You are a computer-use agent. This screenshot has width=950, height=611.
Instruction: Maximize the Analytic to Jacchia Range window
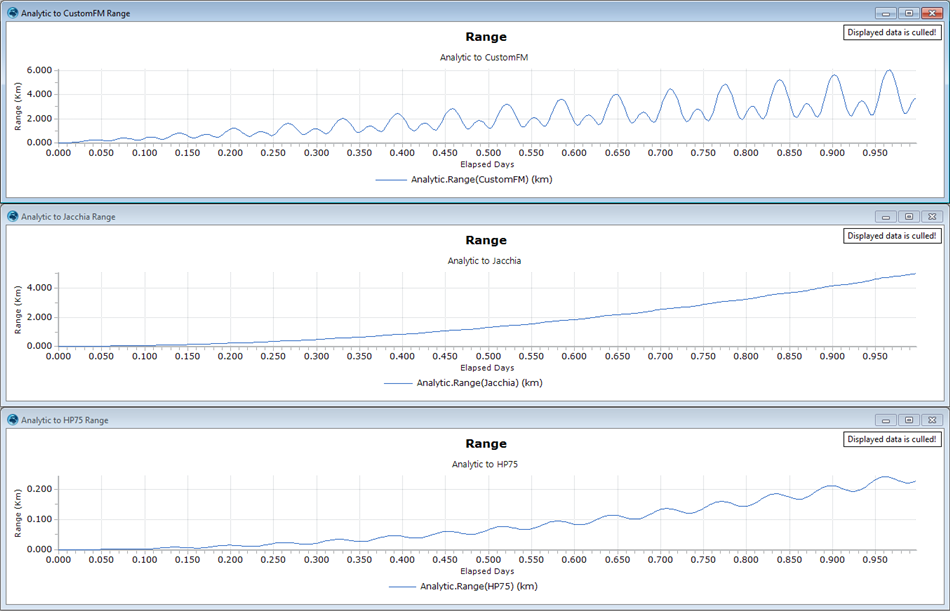click(909, 216)
